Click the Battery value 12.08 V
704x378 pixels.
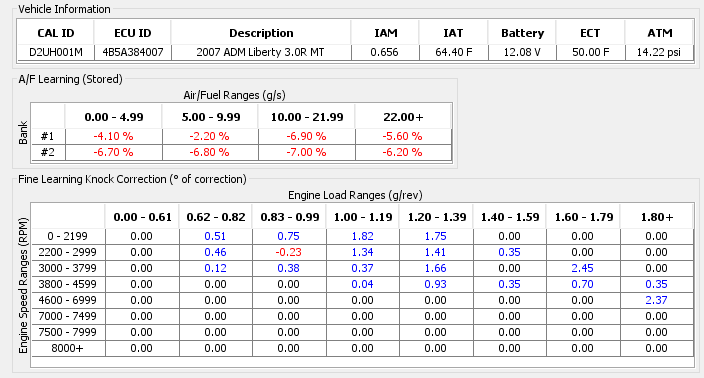tap(522, 52)
